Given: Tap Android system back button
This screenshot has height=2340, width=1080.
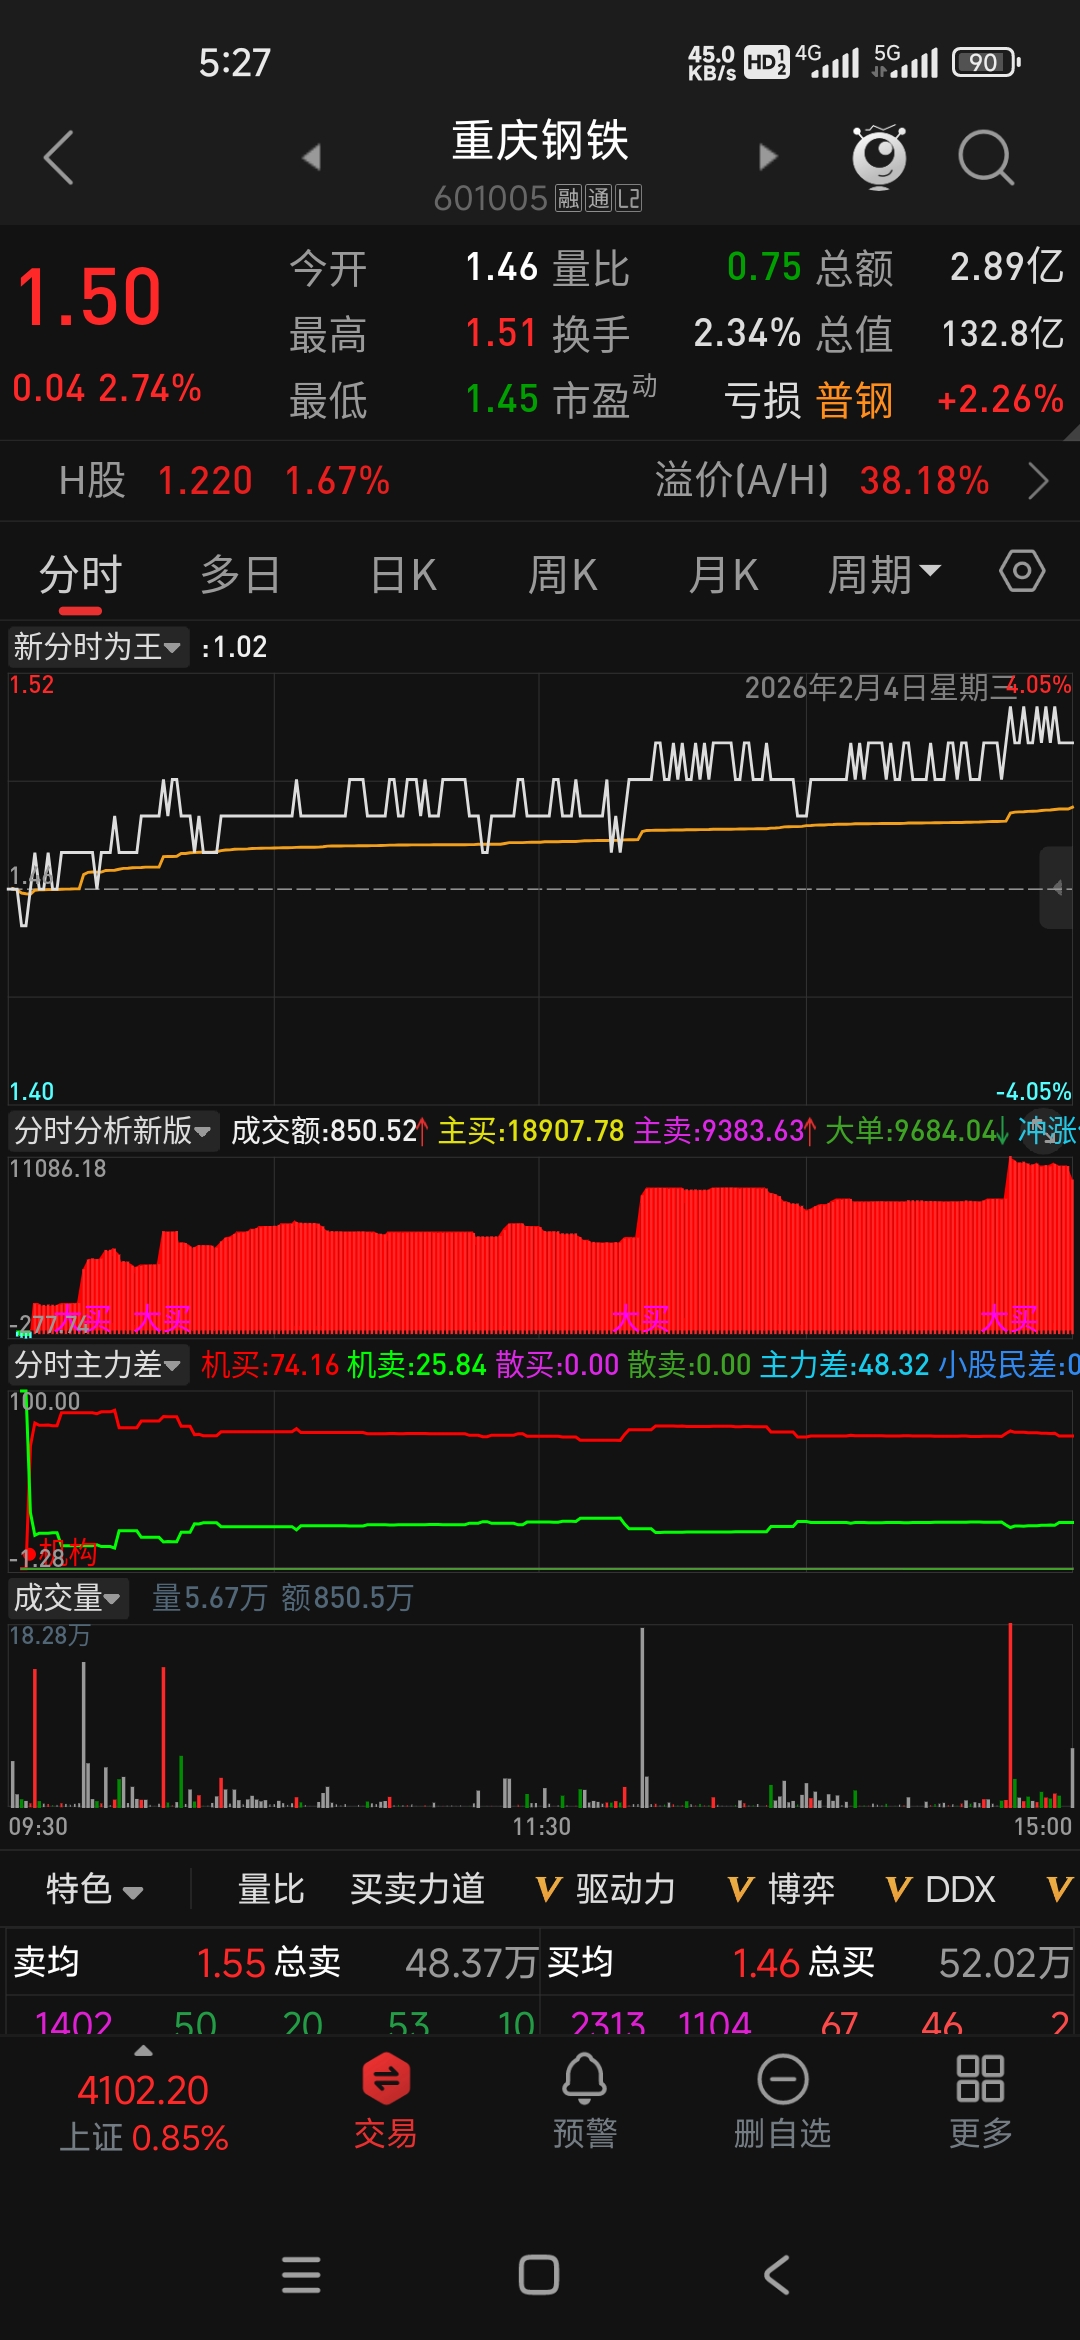Looking at the screenshot, I should [777, 2275].
